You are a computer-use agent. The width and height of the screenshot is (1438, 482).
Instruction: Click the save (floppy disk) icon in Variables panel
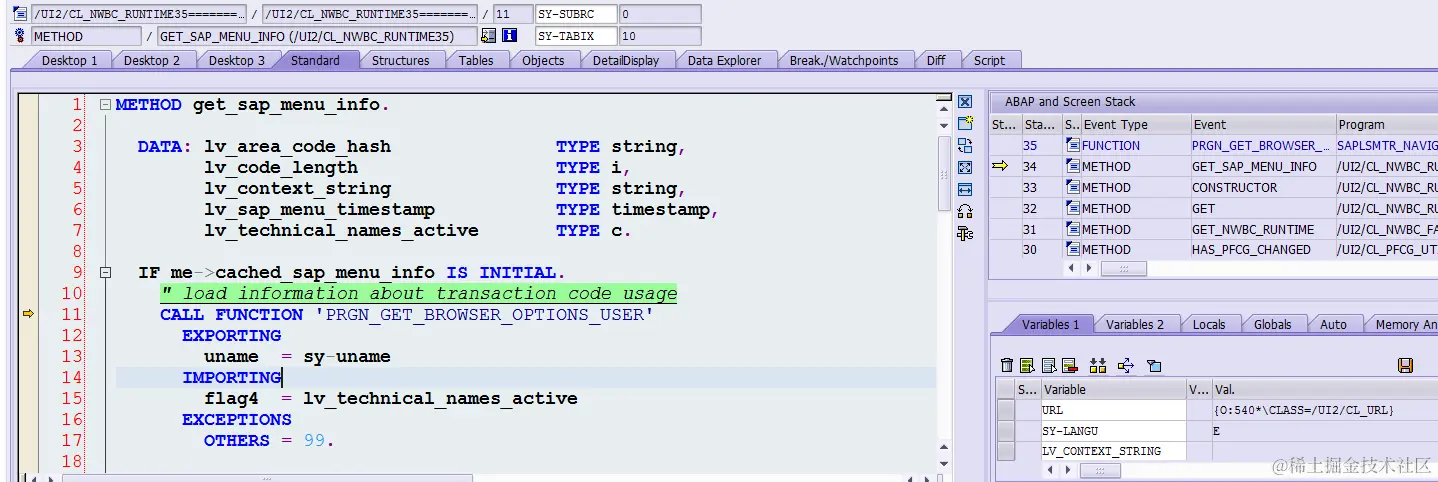coord(1405,366)
